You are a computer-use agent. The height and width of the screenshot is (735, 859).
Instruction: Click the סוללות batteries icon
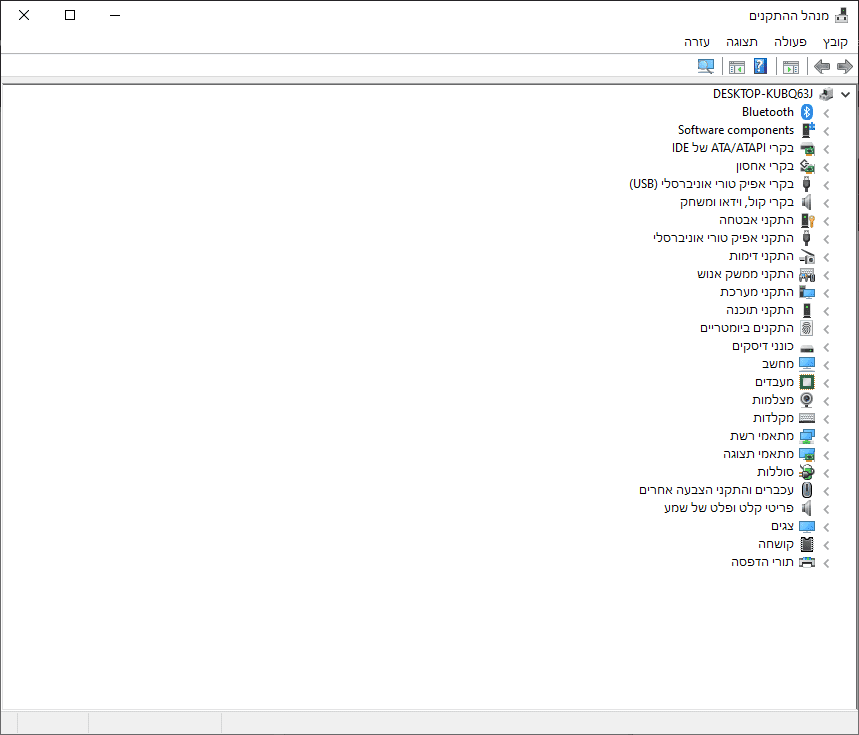[x=807, y=472]
